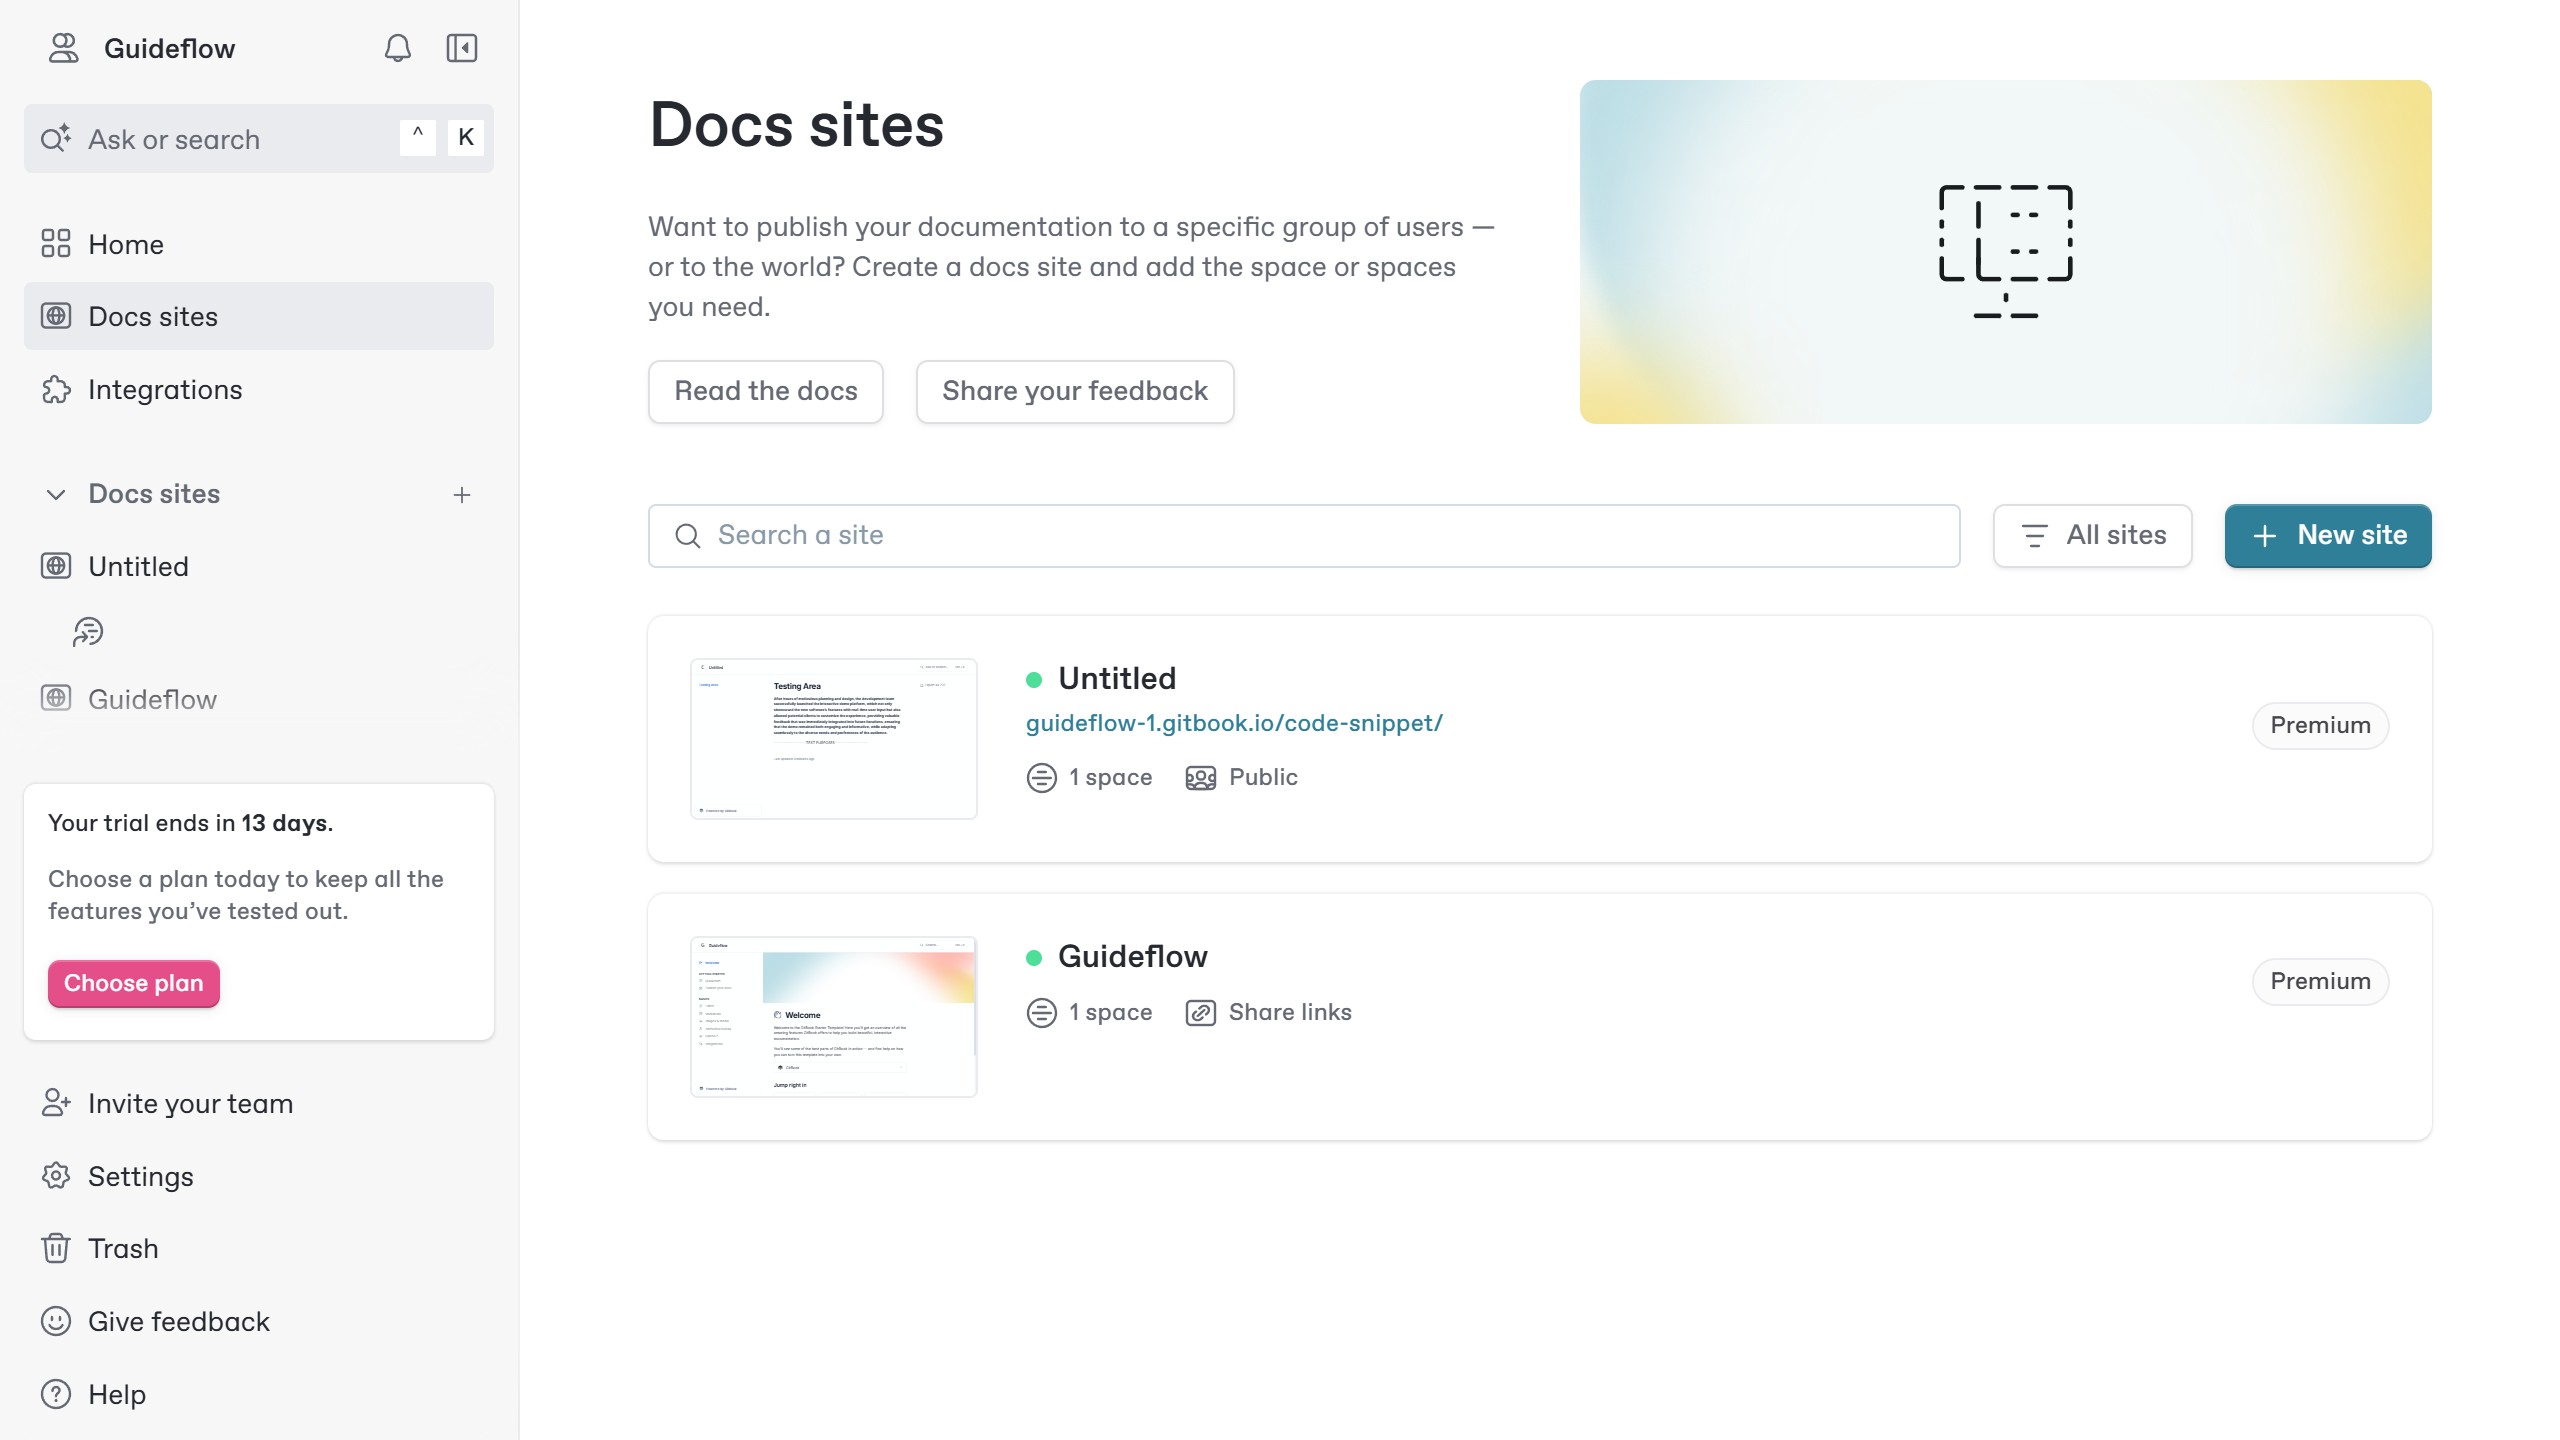
Task: Open Untitled site in sidebar tree
Action: pos(258,566)
